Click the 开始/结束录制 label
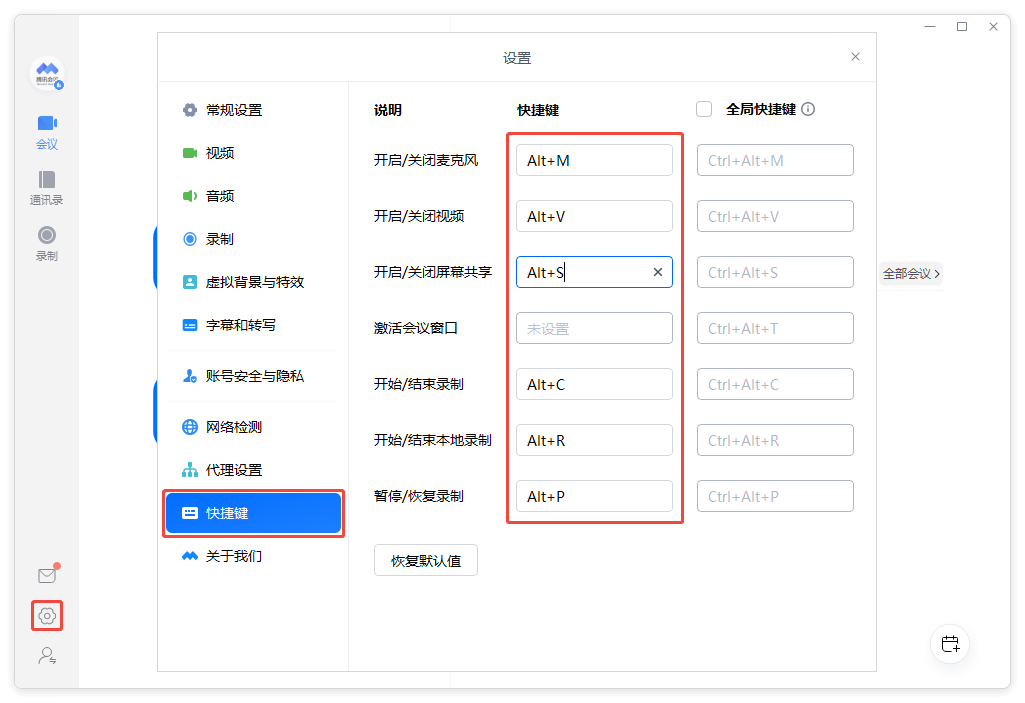1025x703 pixels. [x=419, y=385]
